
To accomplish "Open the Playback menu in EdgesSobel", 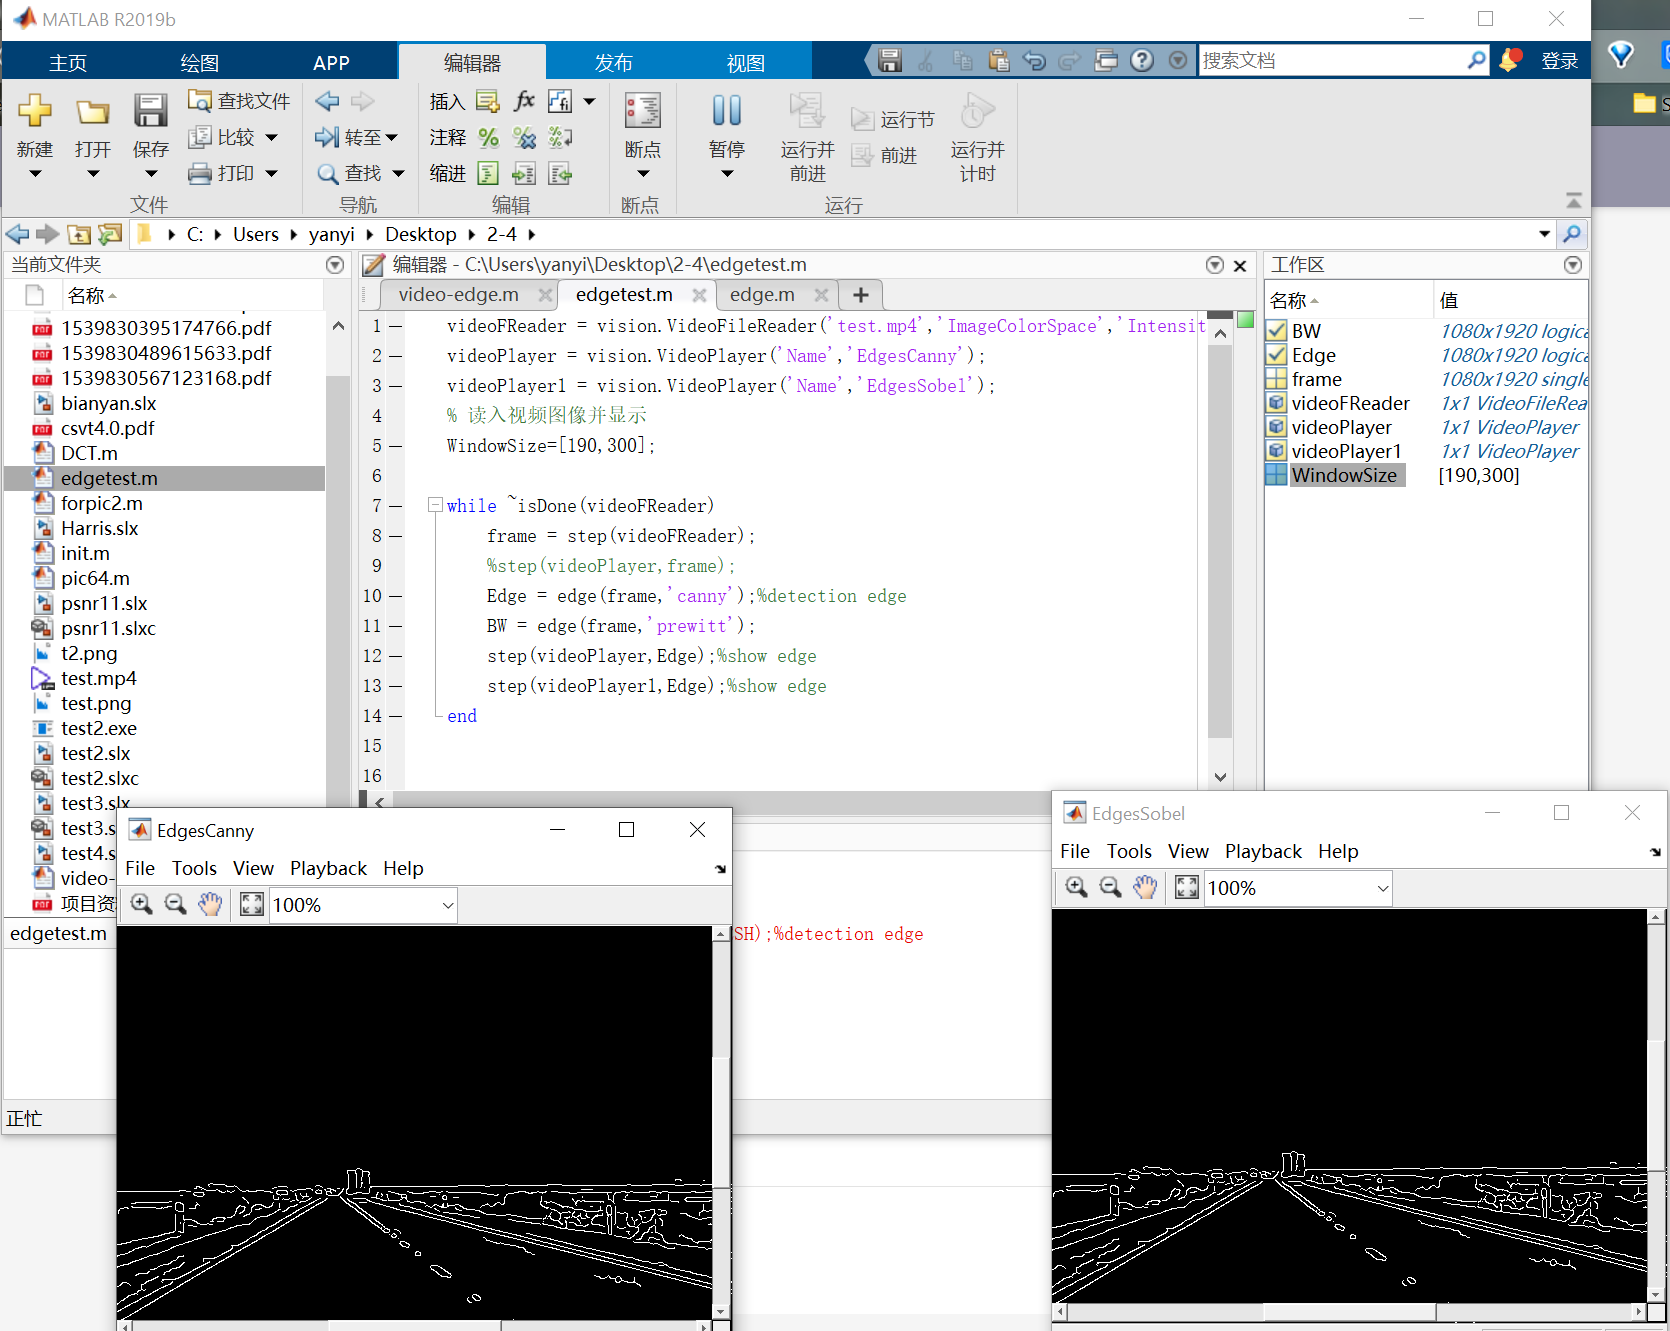I will click(x=1263, y=851).
